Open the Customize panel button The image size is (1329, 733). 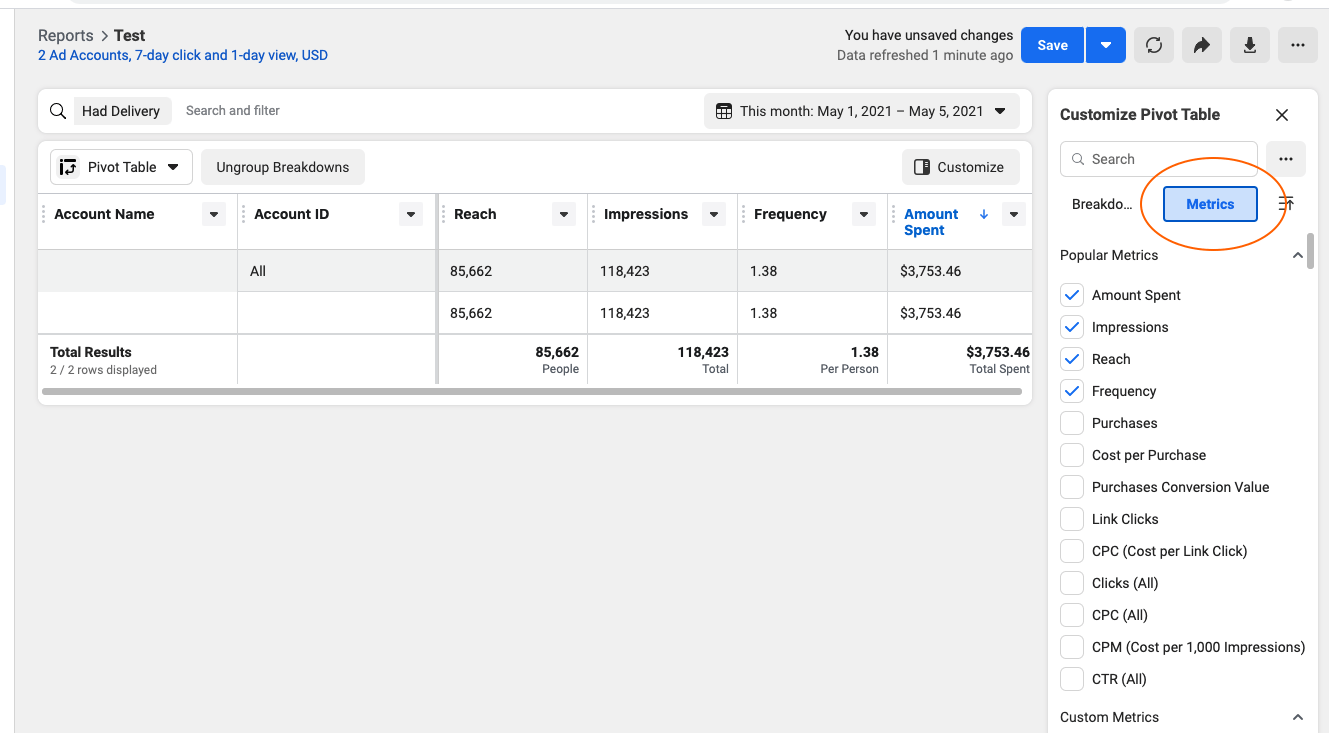(x=960, y=166)
